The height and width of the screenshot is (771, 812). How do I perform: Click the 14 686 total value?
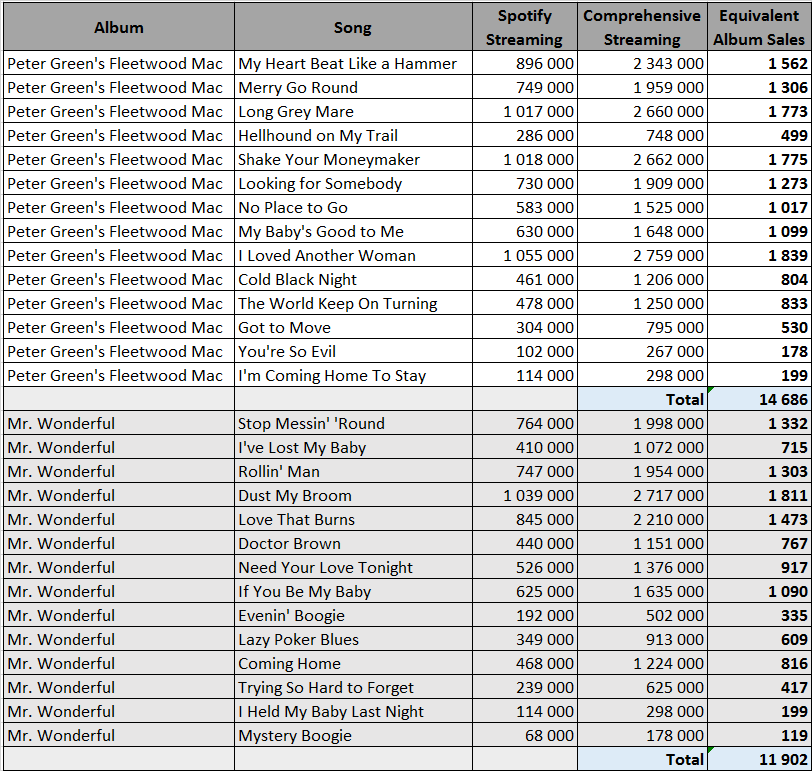tap(759, 399)
